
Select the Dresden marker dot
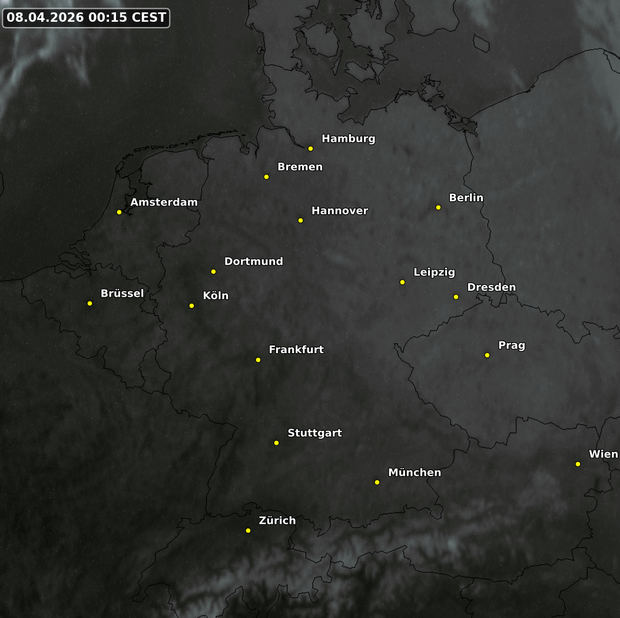[x=456, y=297]
